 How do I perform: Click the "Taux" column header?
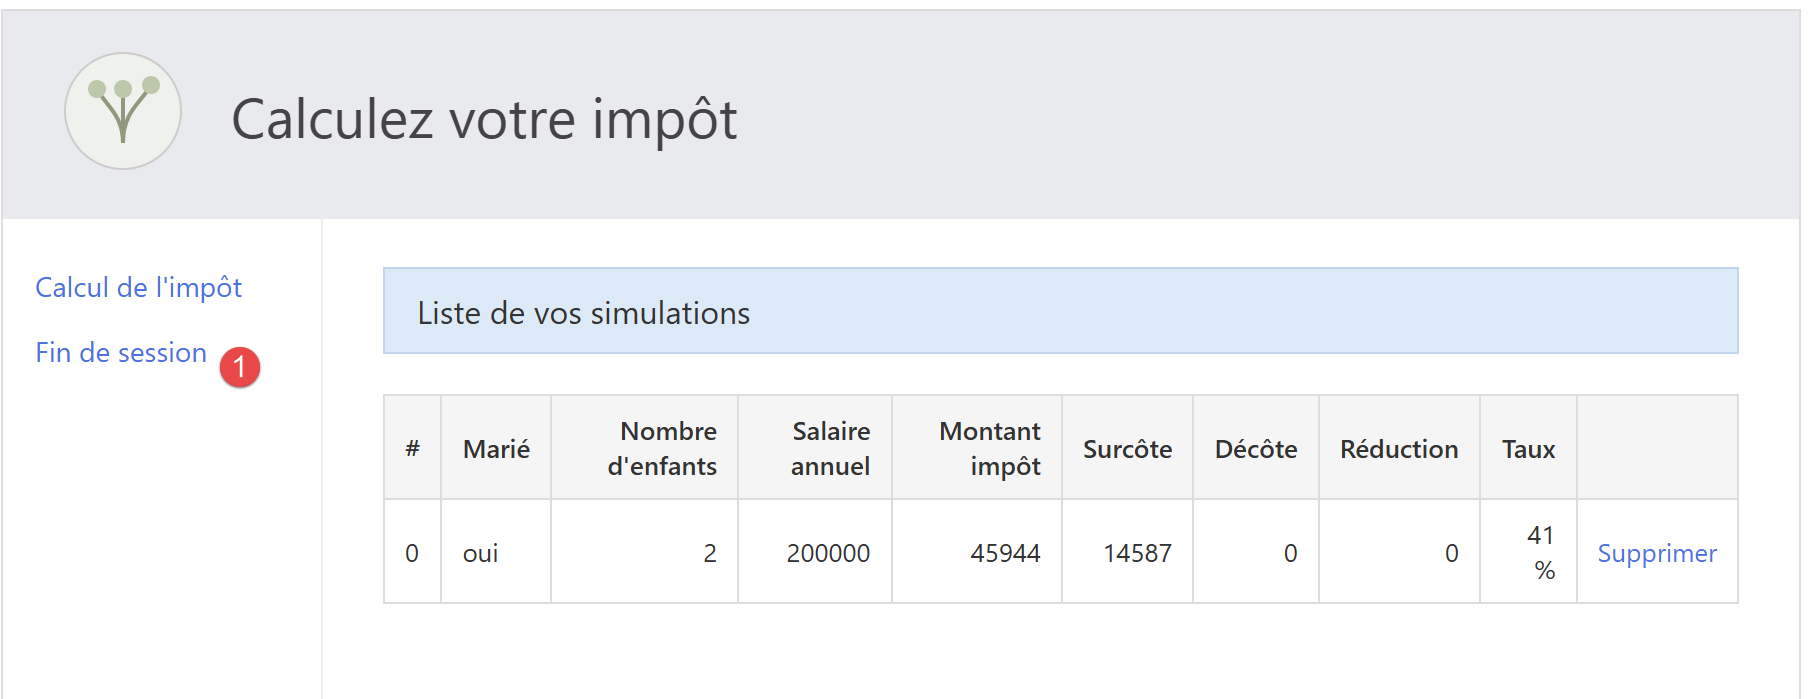coord(1528,449)
